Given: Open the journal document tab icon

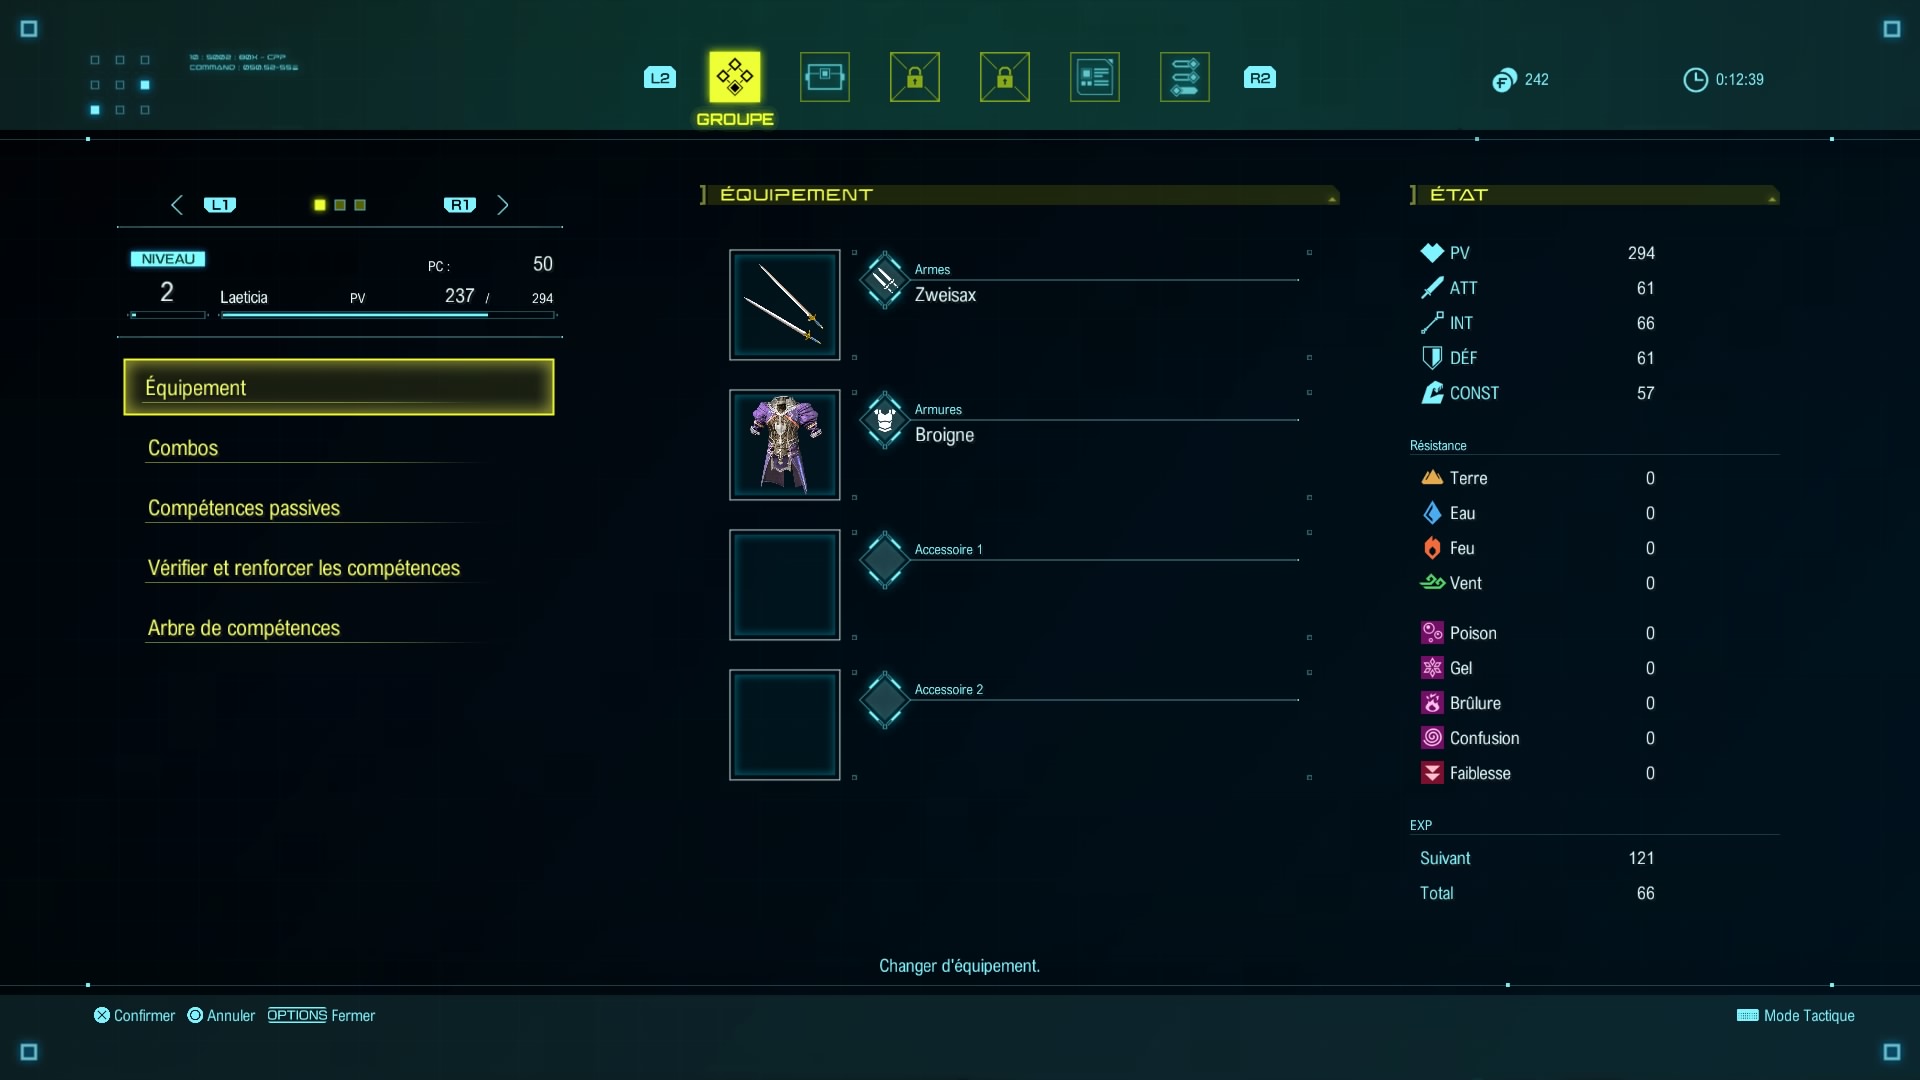Looking at the screenshot, I should (1095, 77).
